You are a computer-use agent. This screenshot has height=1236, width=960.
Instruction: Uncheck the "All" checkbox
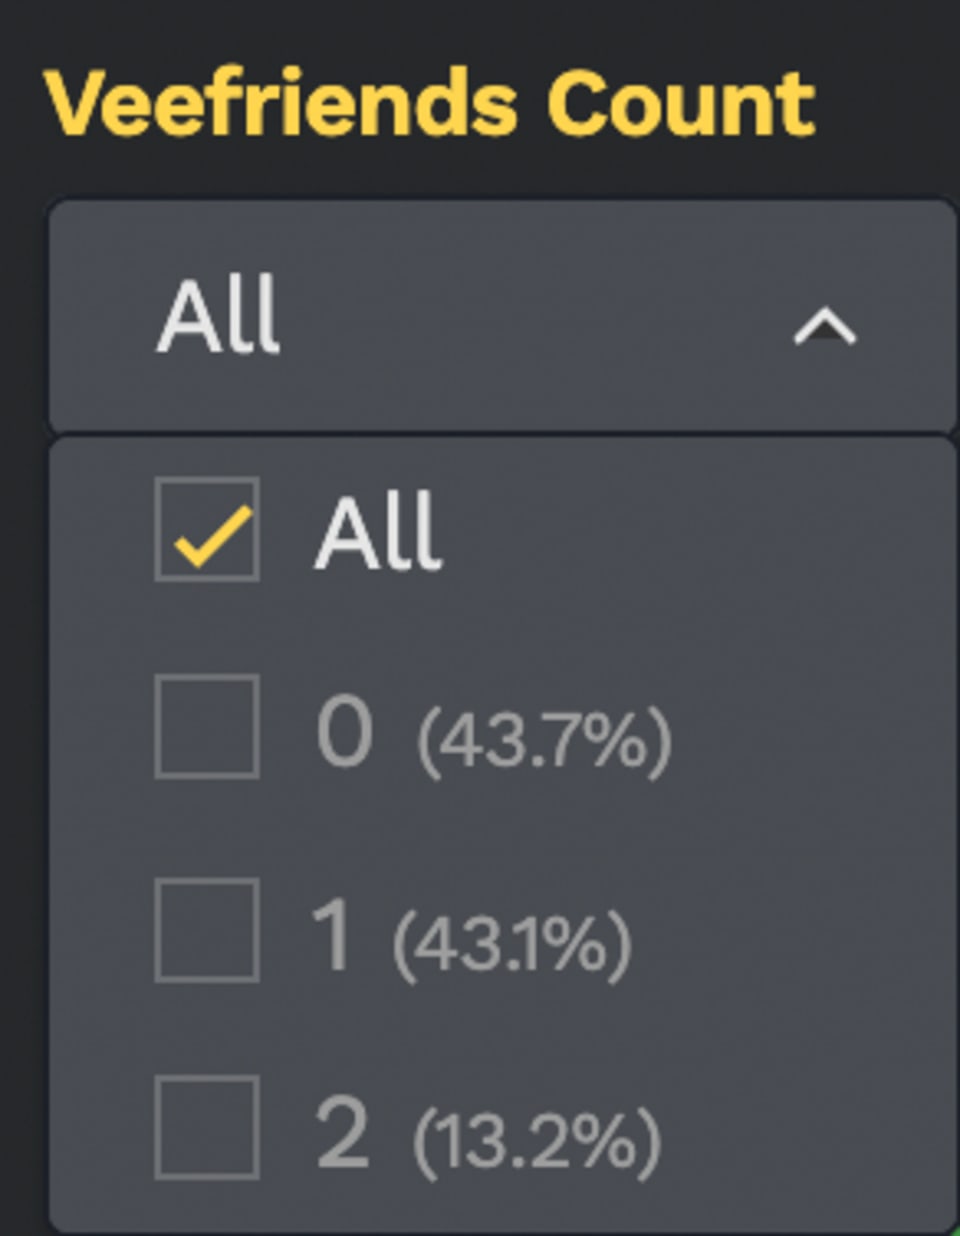[207, 529]
